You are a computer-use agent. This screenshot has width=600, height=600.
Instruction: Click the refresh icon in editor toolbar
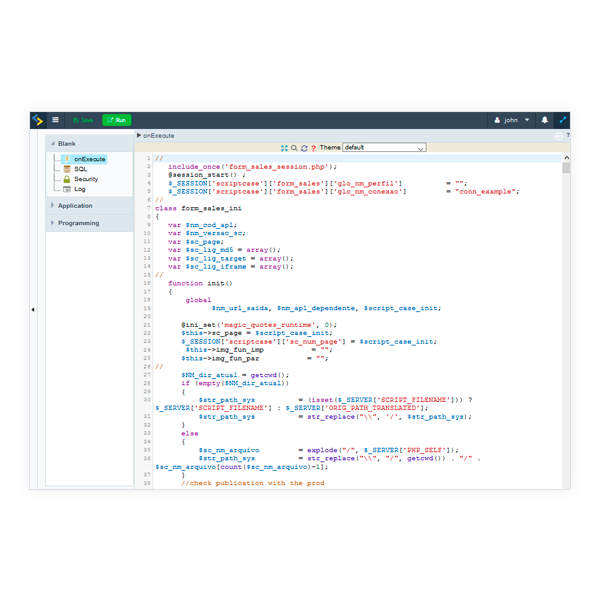click(x=303, y=147)
